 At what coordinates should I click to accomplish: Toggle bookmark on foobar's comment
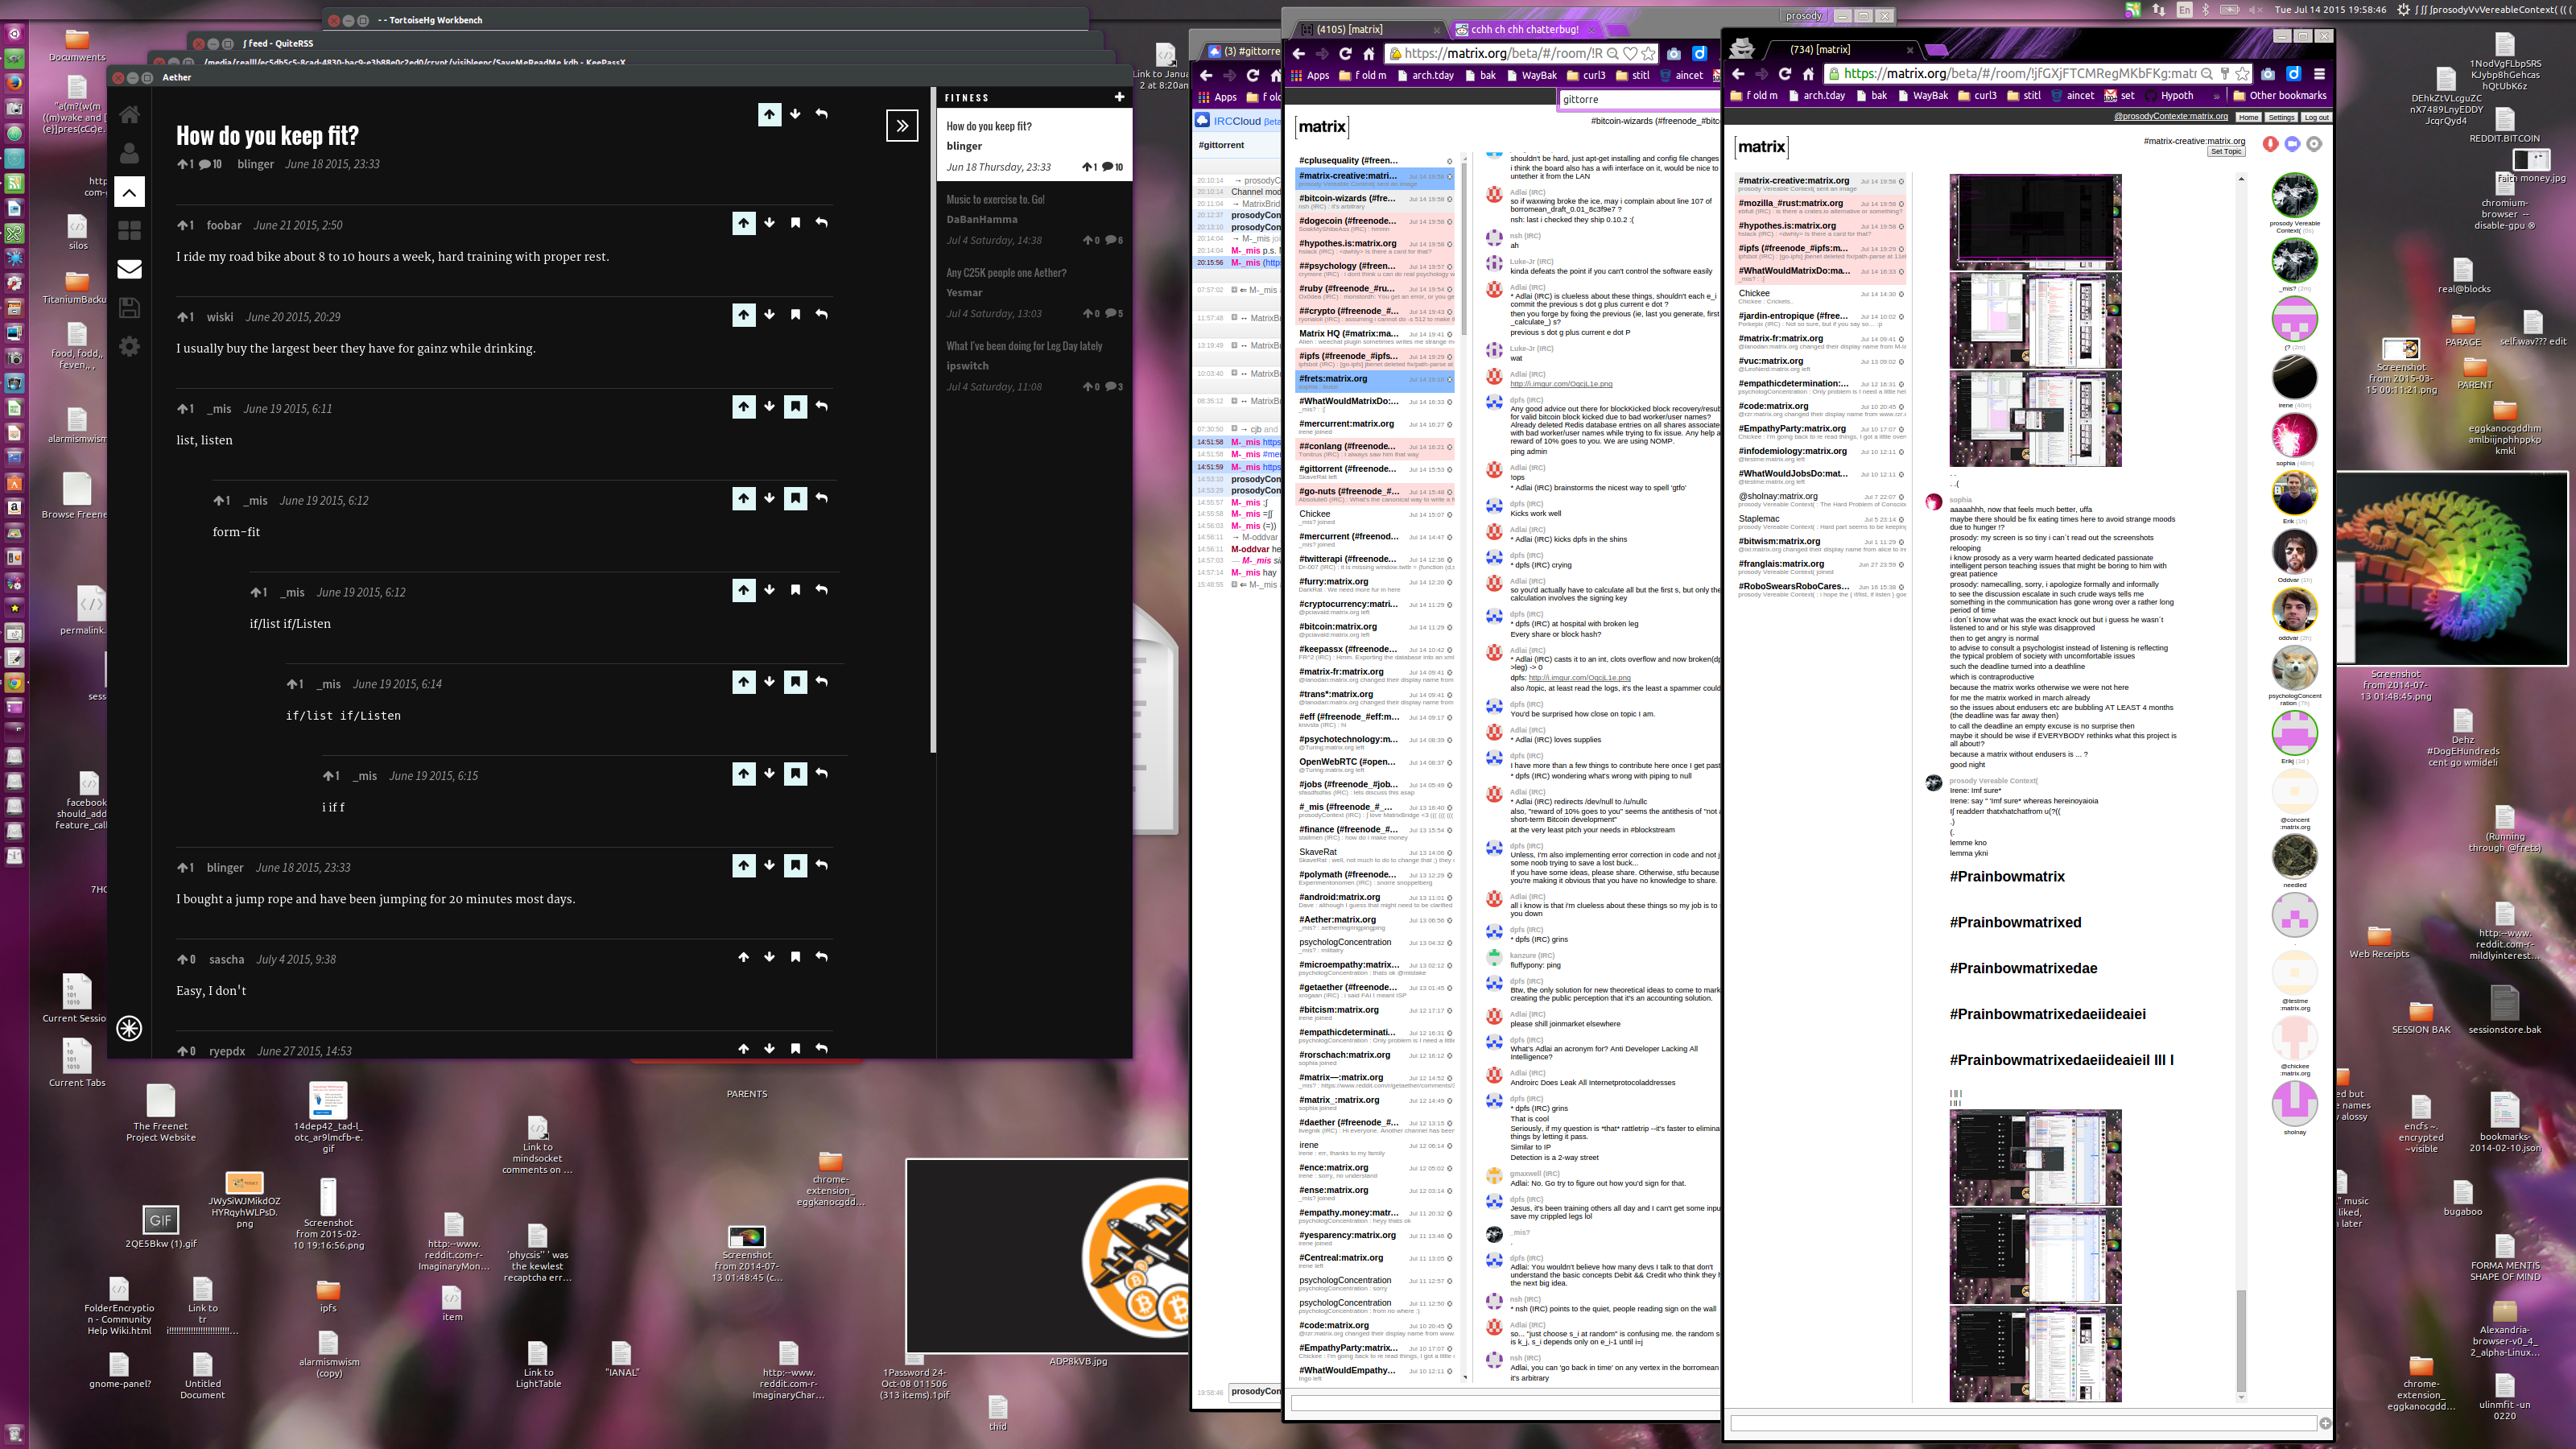click(x=795, y=223)
